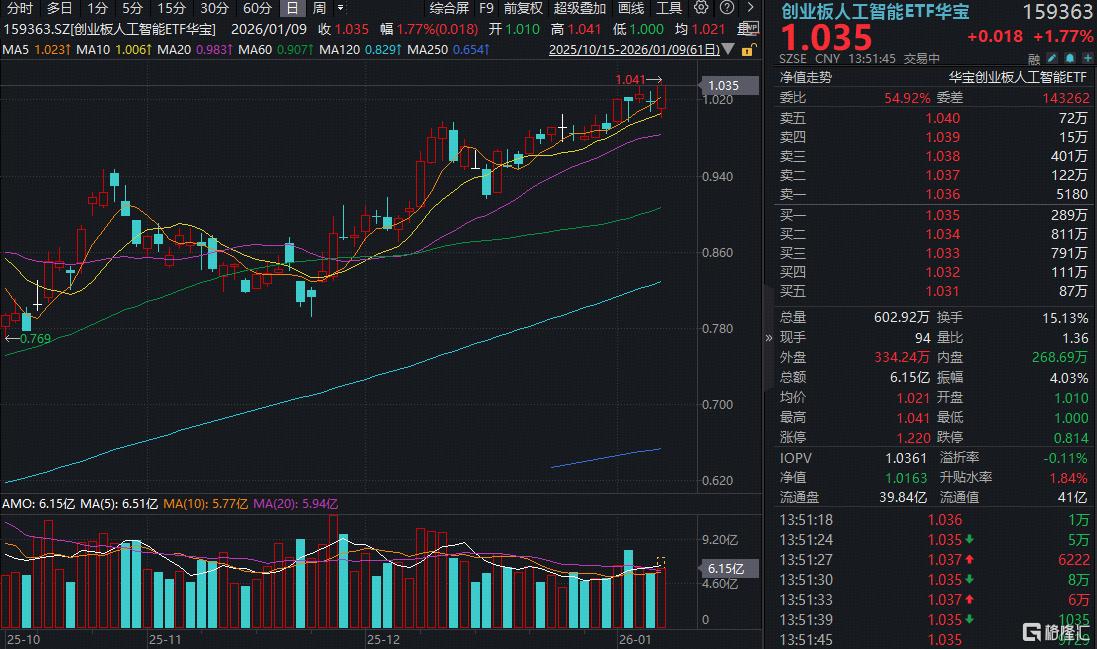Click the 卖一 price 1.036

coord(942,194)
